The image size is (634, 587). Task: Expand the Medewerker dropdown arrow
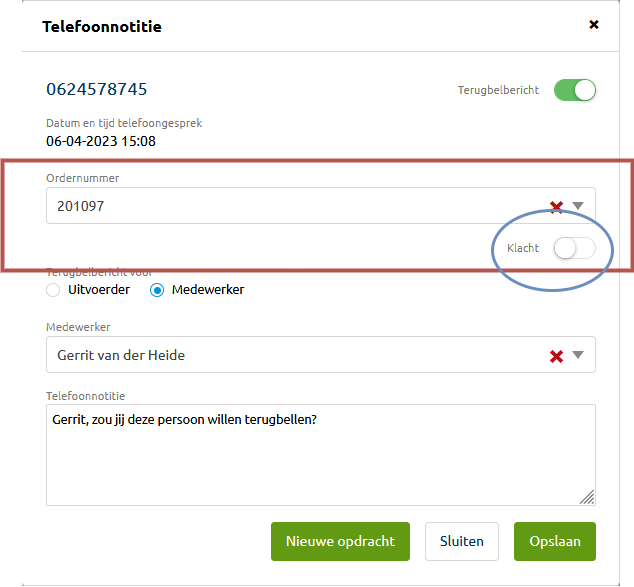coord(578,355)
